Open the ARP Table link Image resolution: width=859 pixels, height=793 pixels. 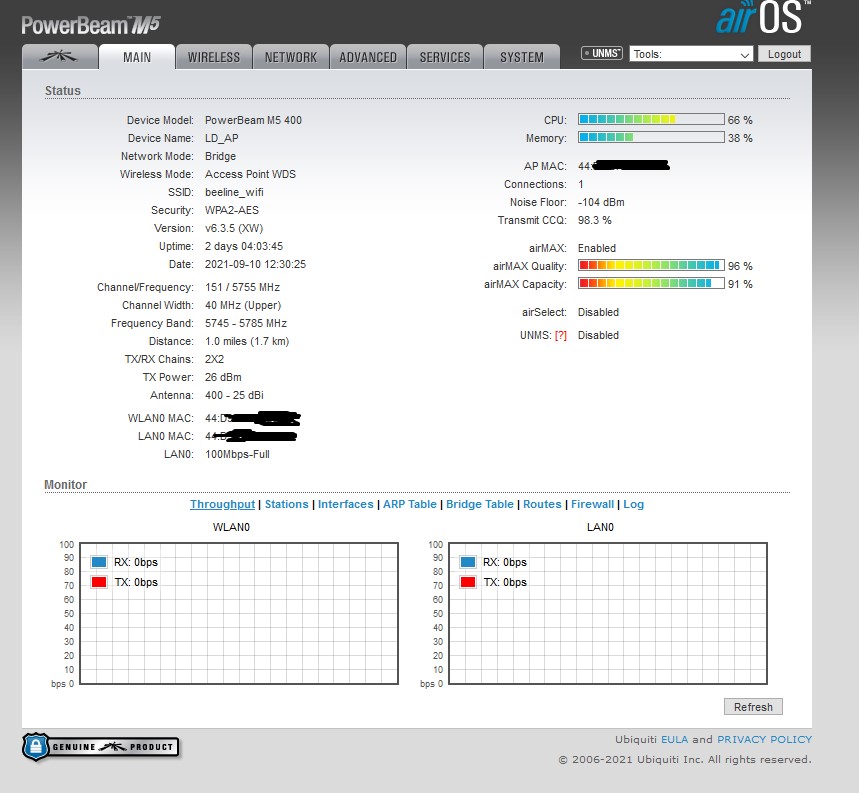[x=410, y=504]
